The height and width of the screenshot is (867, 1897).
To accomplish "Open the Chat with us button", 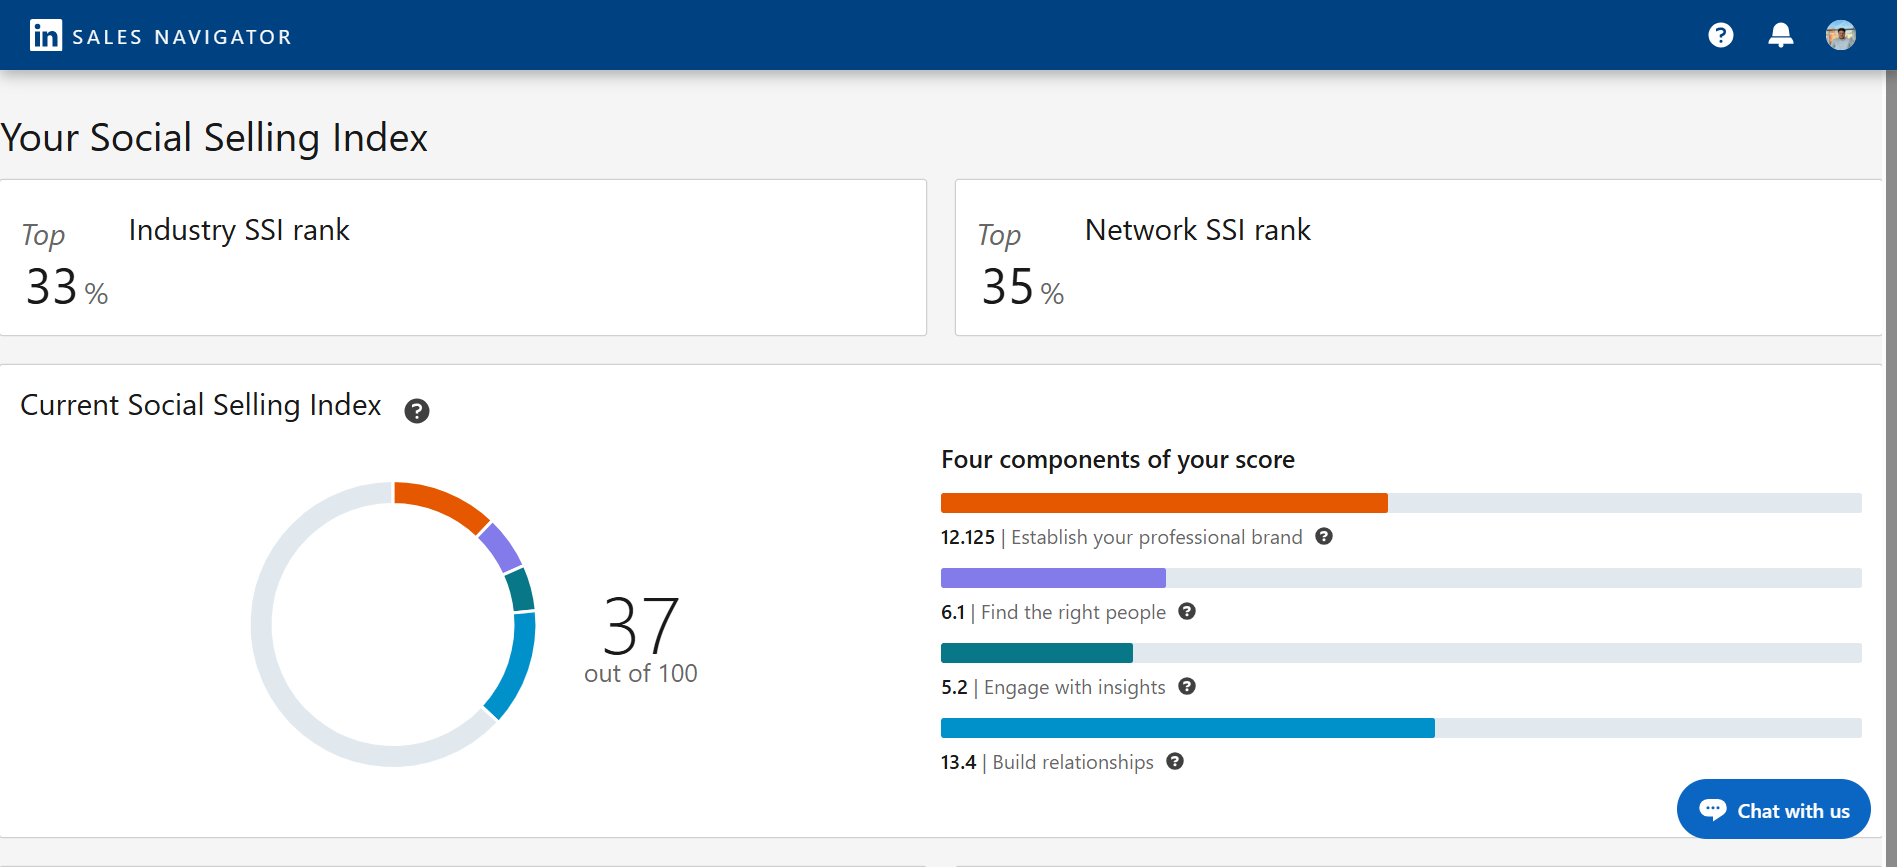I will coord(1773,809).
